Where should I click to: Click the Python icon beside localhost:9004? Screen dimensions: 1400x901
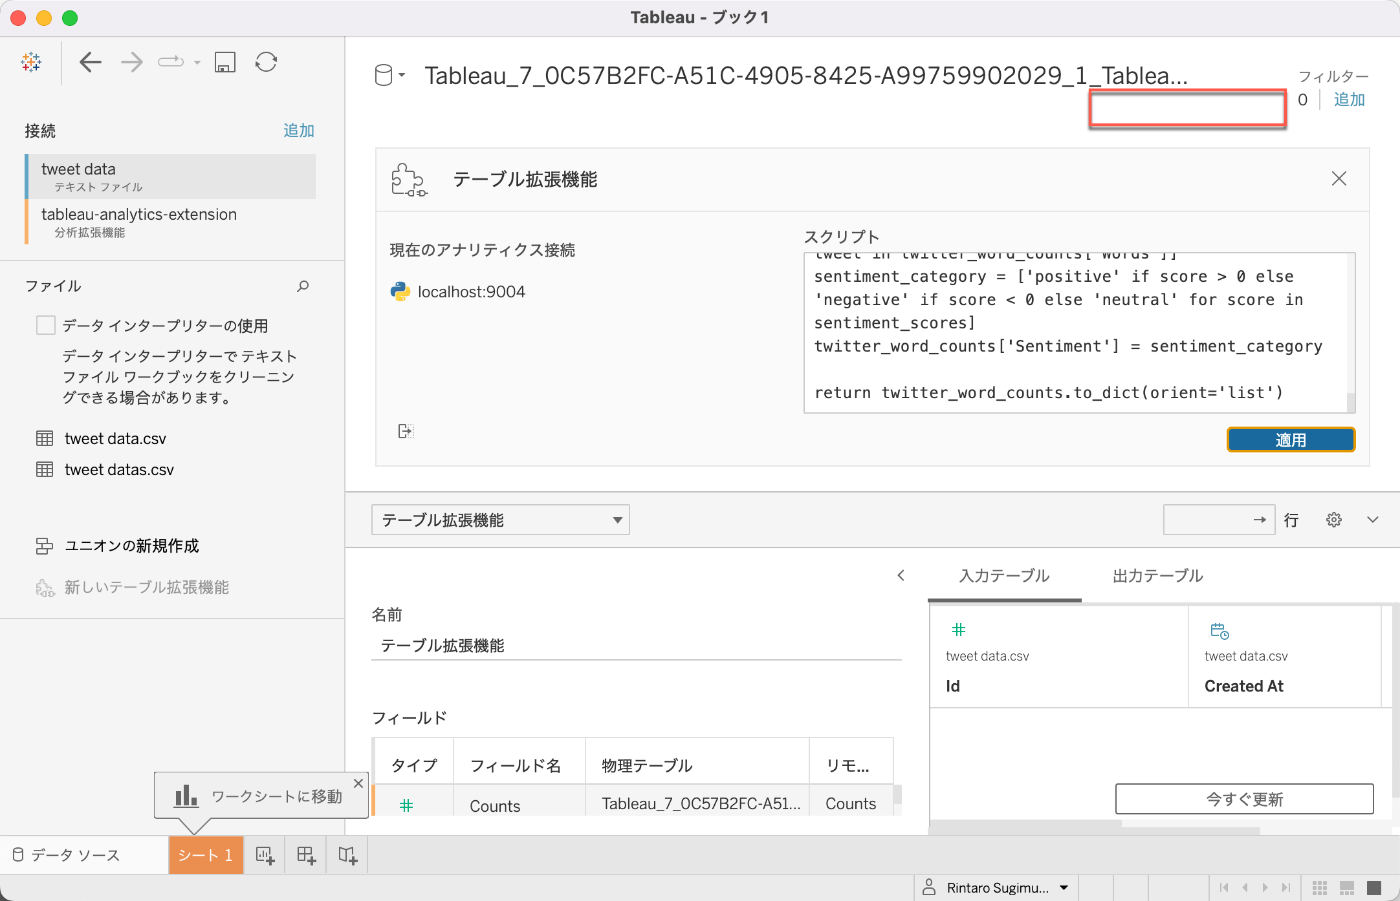click(x=400, y=292)
